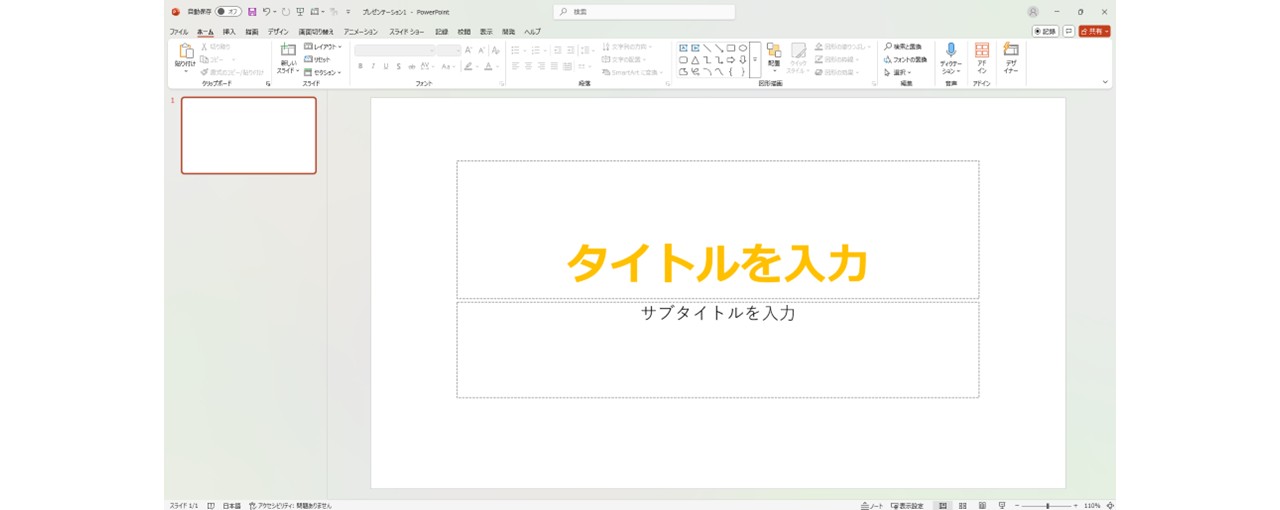Click in the search (検索) box

coord(644,12)
